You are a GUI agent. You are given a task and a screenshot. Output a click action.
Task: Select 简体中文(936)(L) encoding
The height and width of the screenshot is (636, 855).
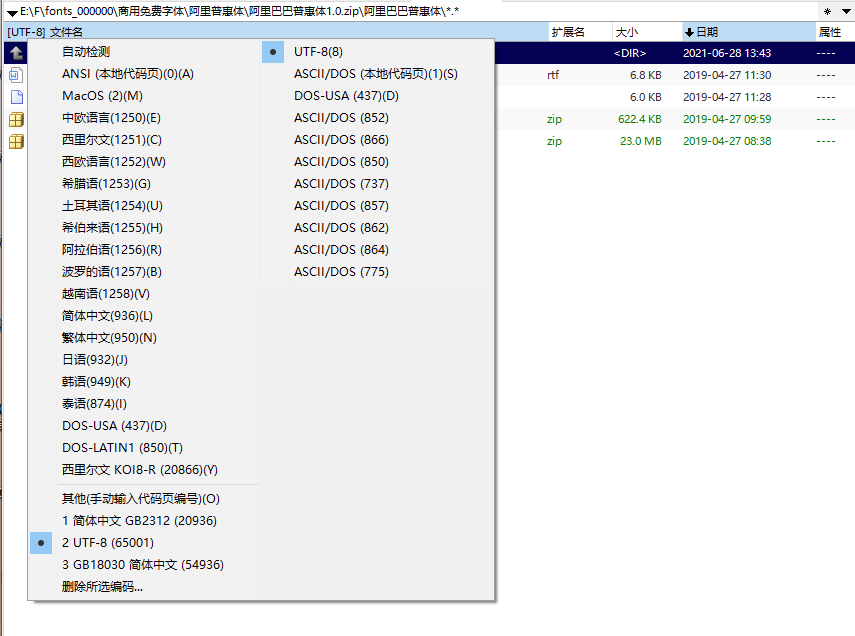coord(107,316)
